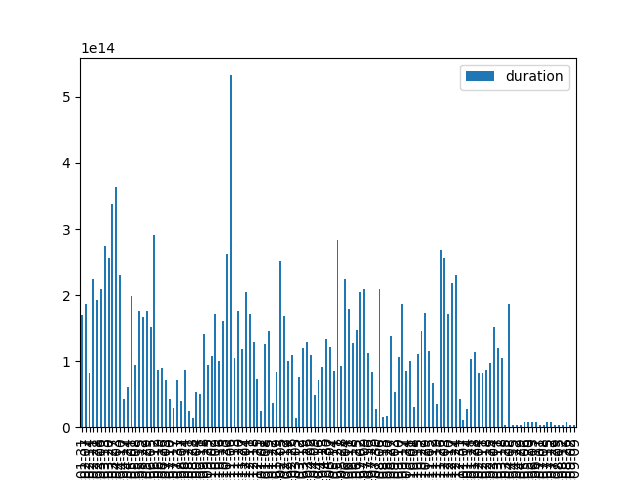640x480 pixels.
Task: Select the tallest bar peaking above 5
Action: point(231,250)
